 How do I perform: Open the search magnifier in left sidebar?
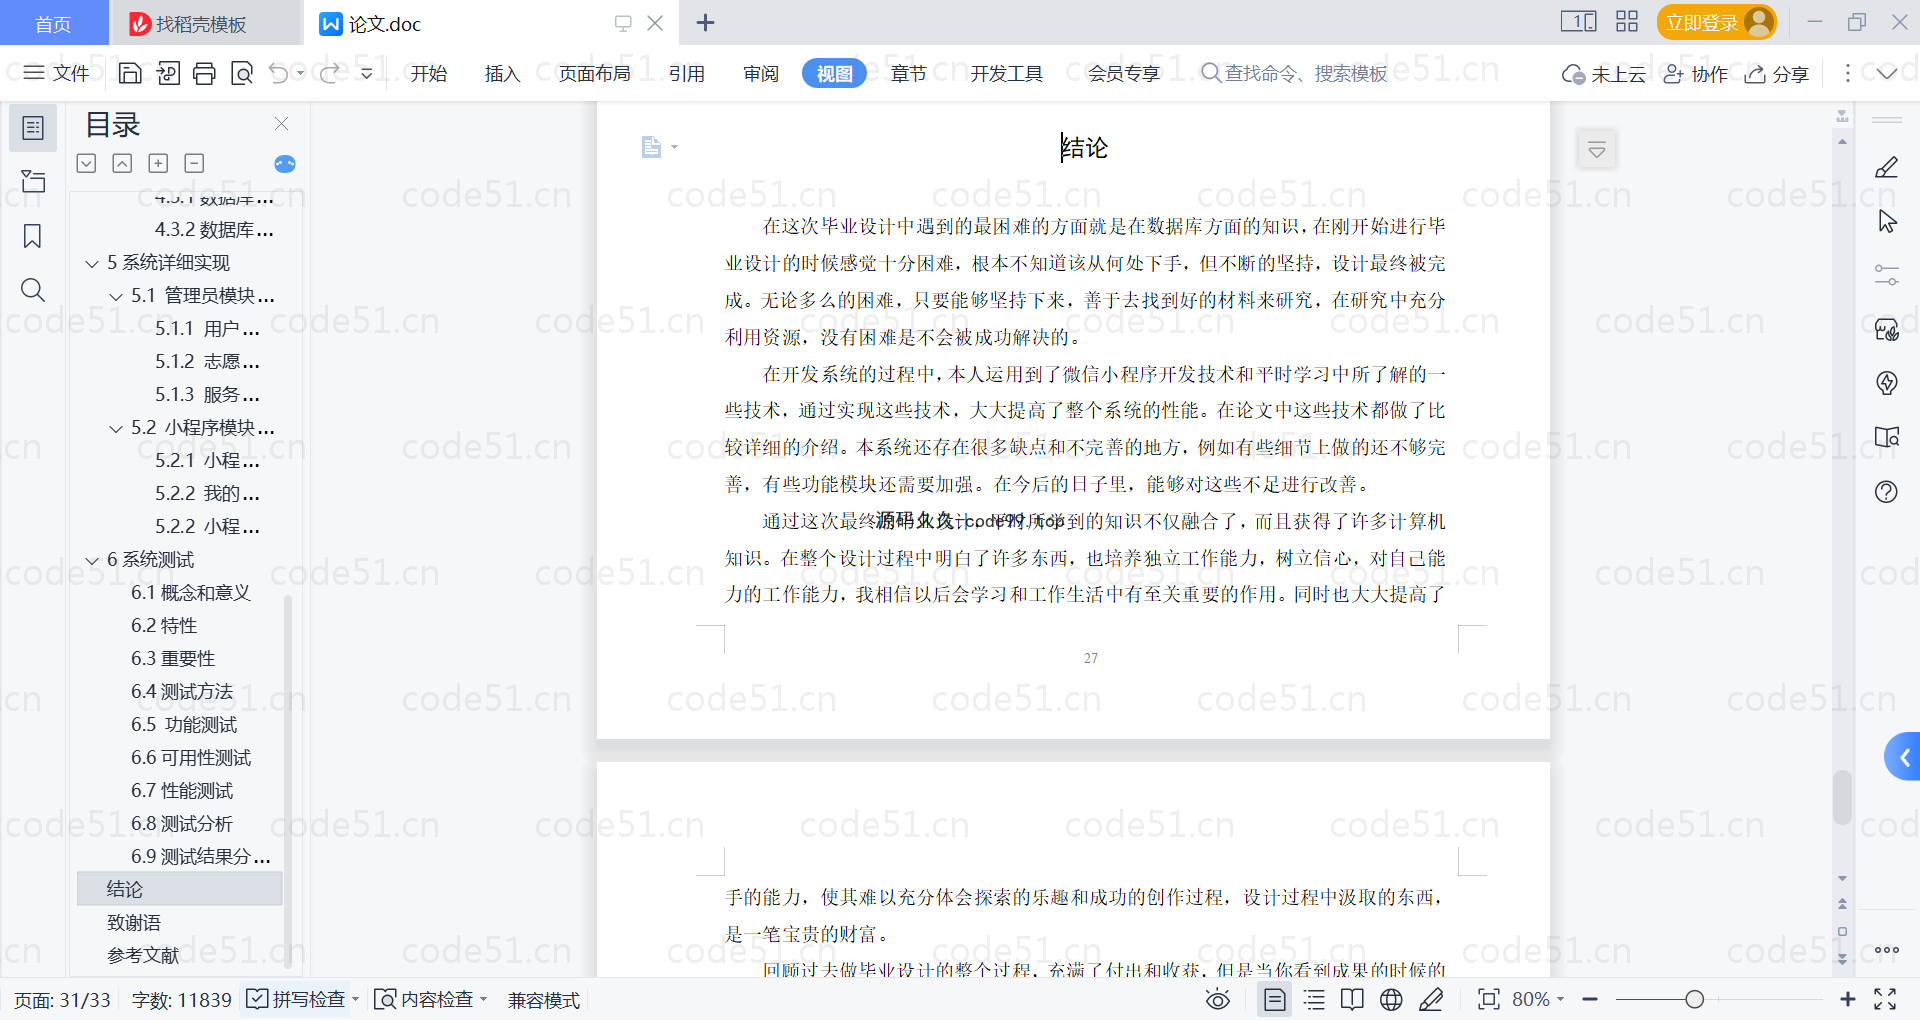pos(33,290)
